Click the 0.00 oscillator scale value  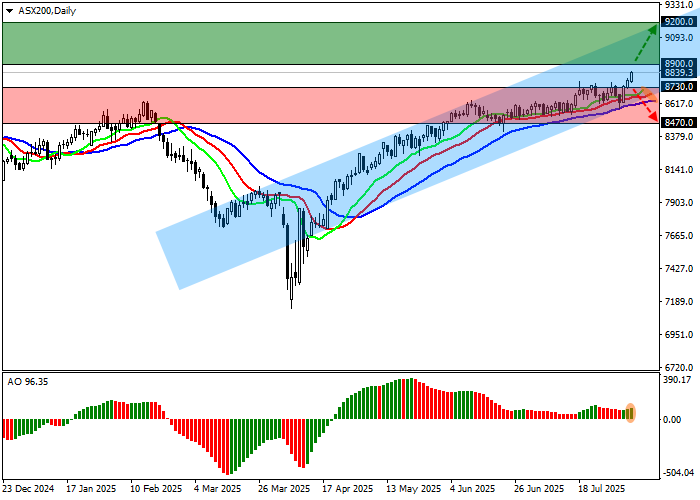[673, 420]
